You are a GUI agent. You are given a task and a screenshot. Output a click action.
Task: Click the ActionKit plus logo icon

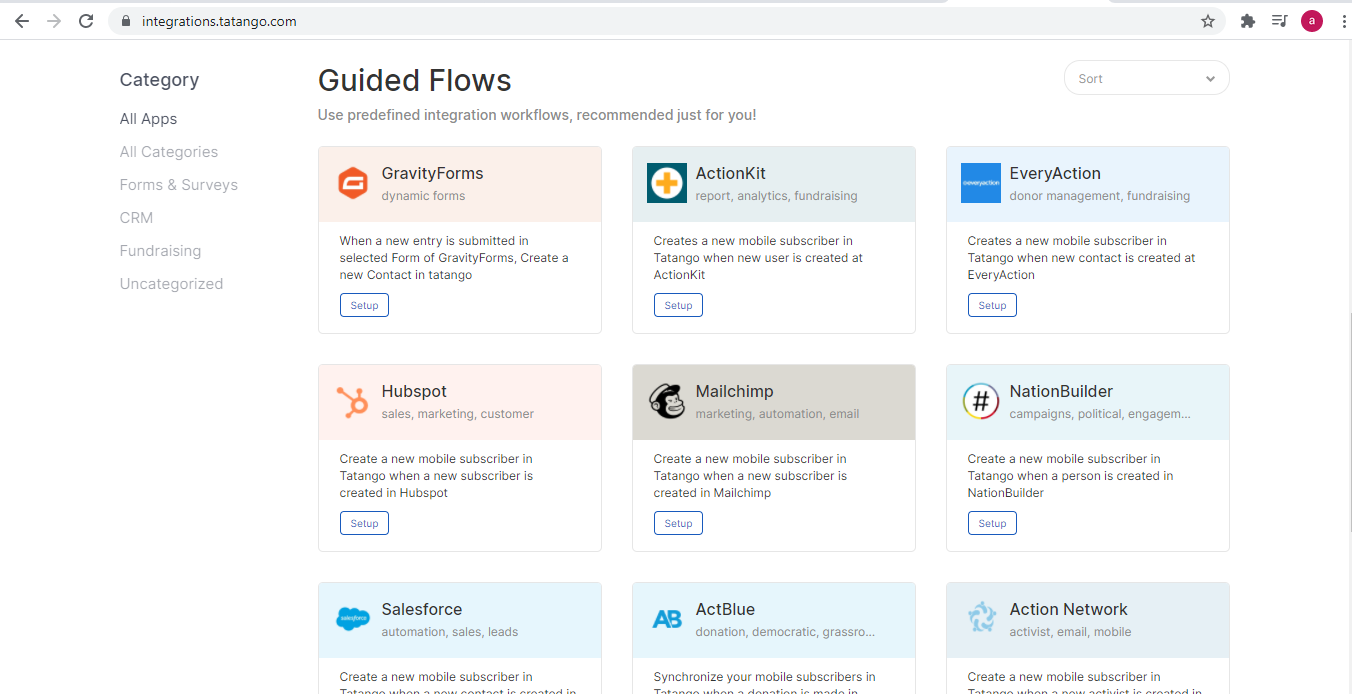[x=667, y=183]
